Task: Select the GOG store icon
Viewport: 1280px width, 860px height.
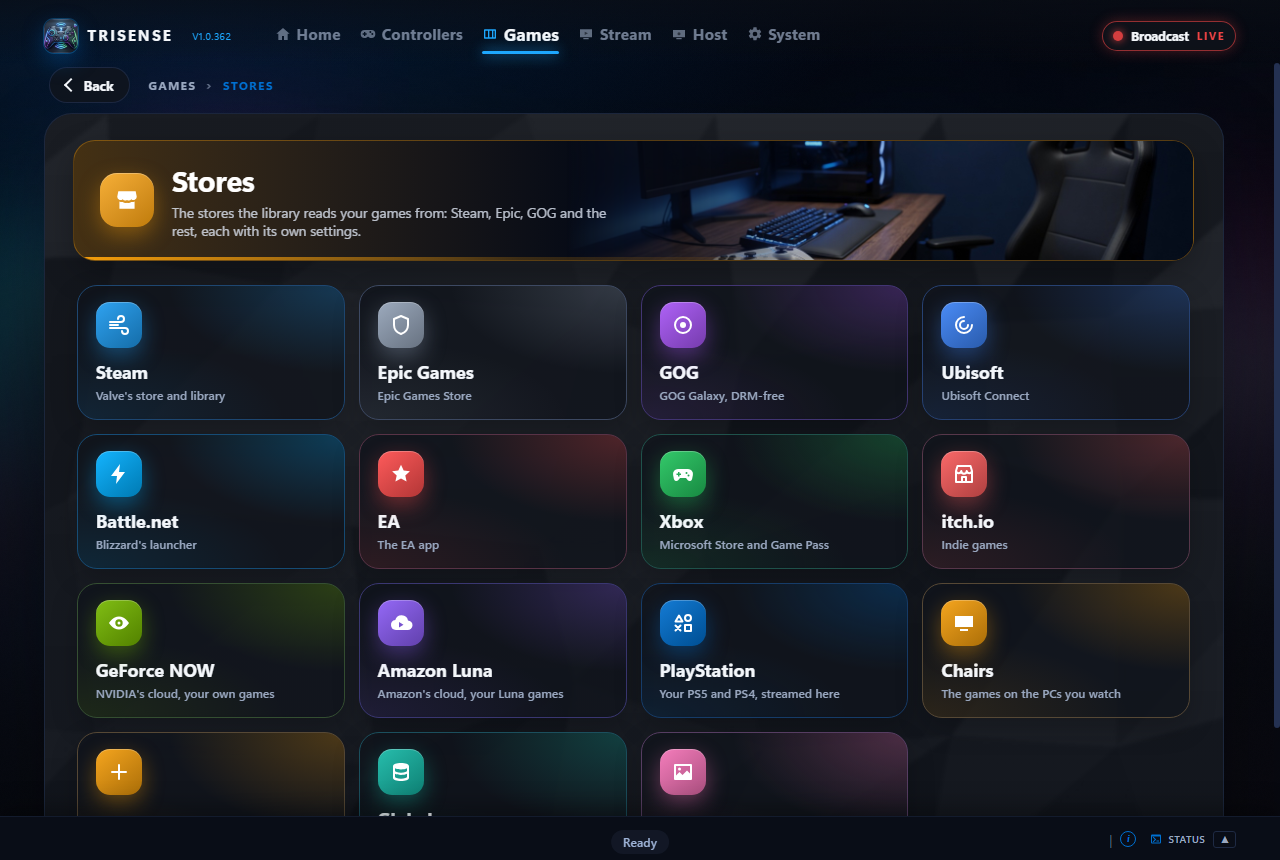Action: click(x=683, y=325)
